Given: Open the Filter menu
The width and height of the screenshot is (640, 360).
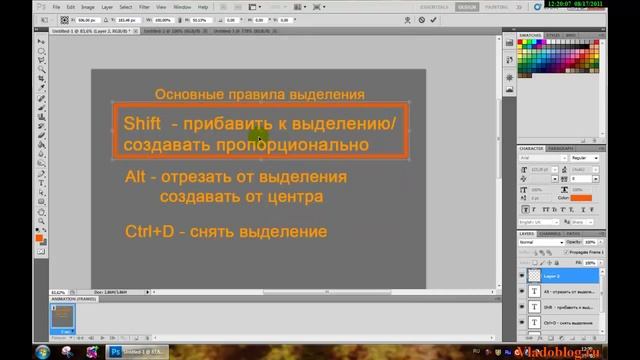Looking at the screenshot, I should pos(144,7).
